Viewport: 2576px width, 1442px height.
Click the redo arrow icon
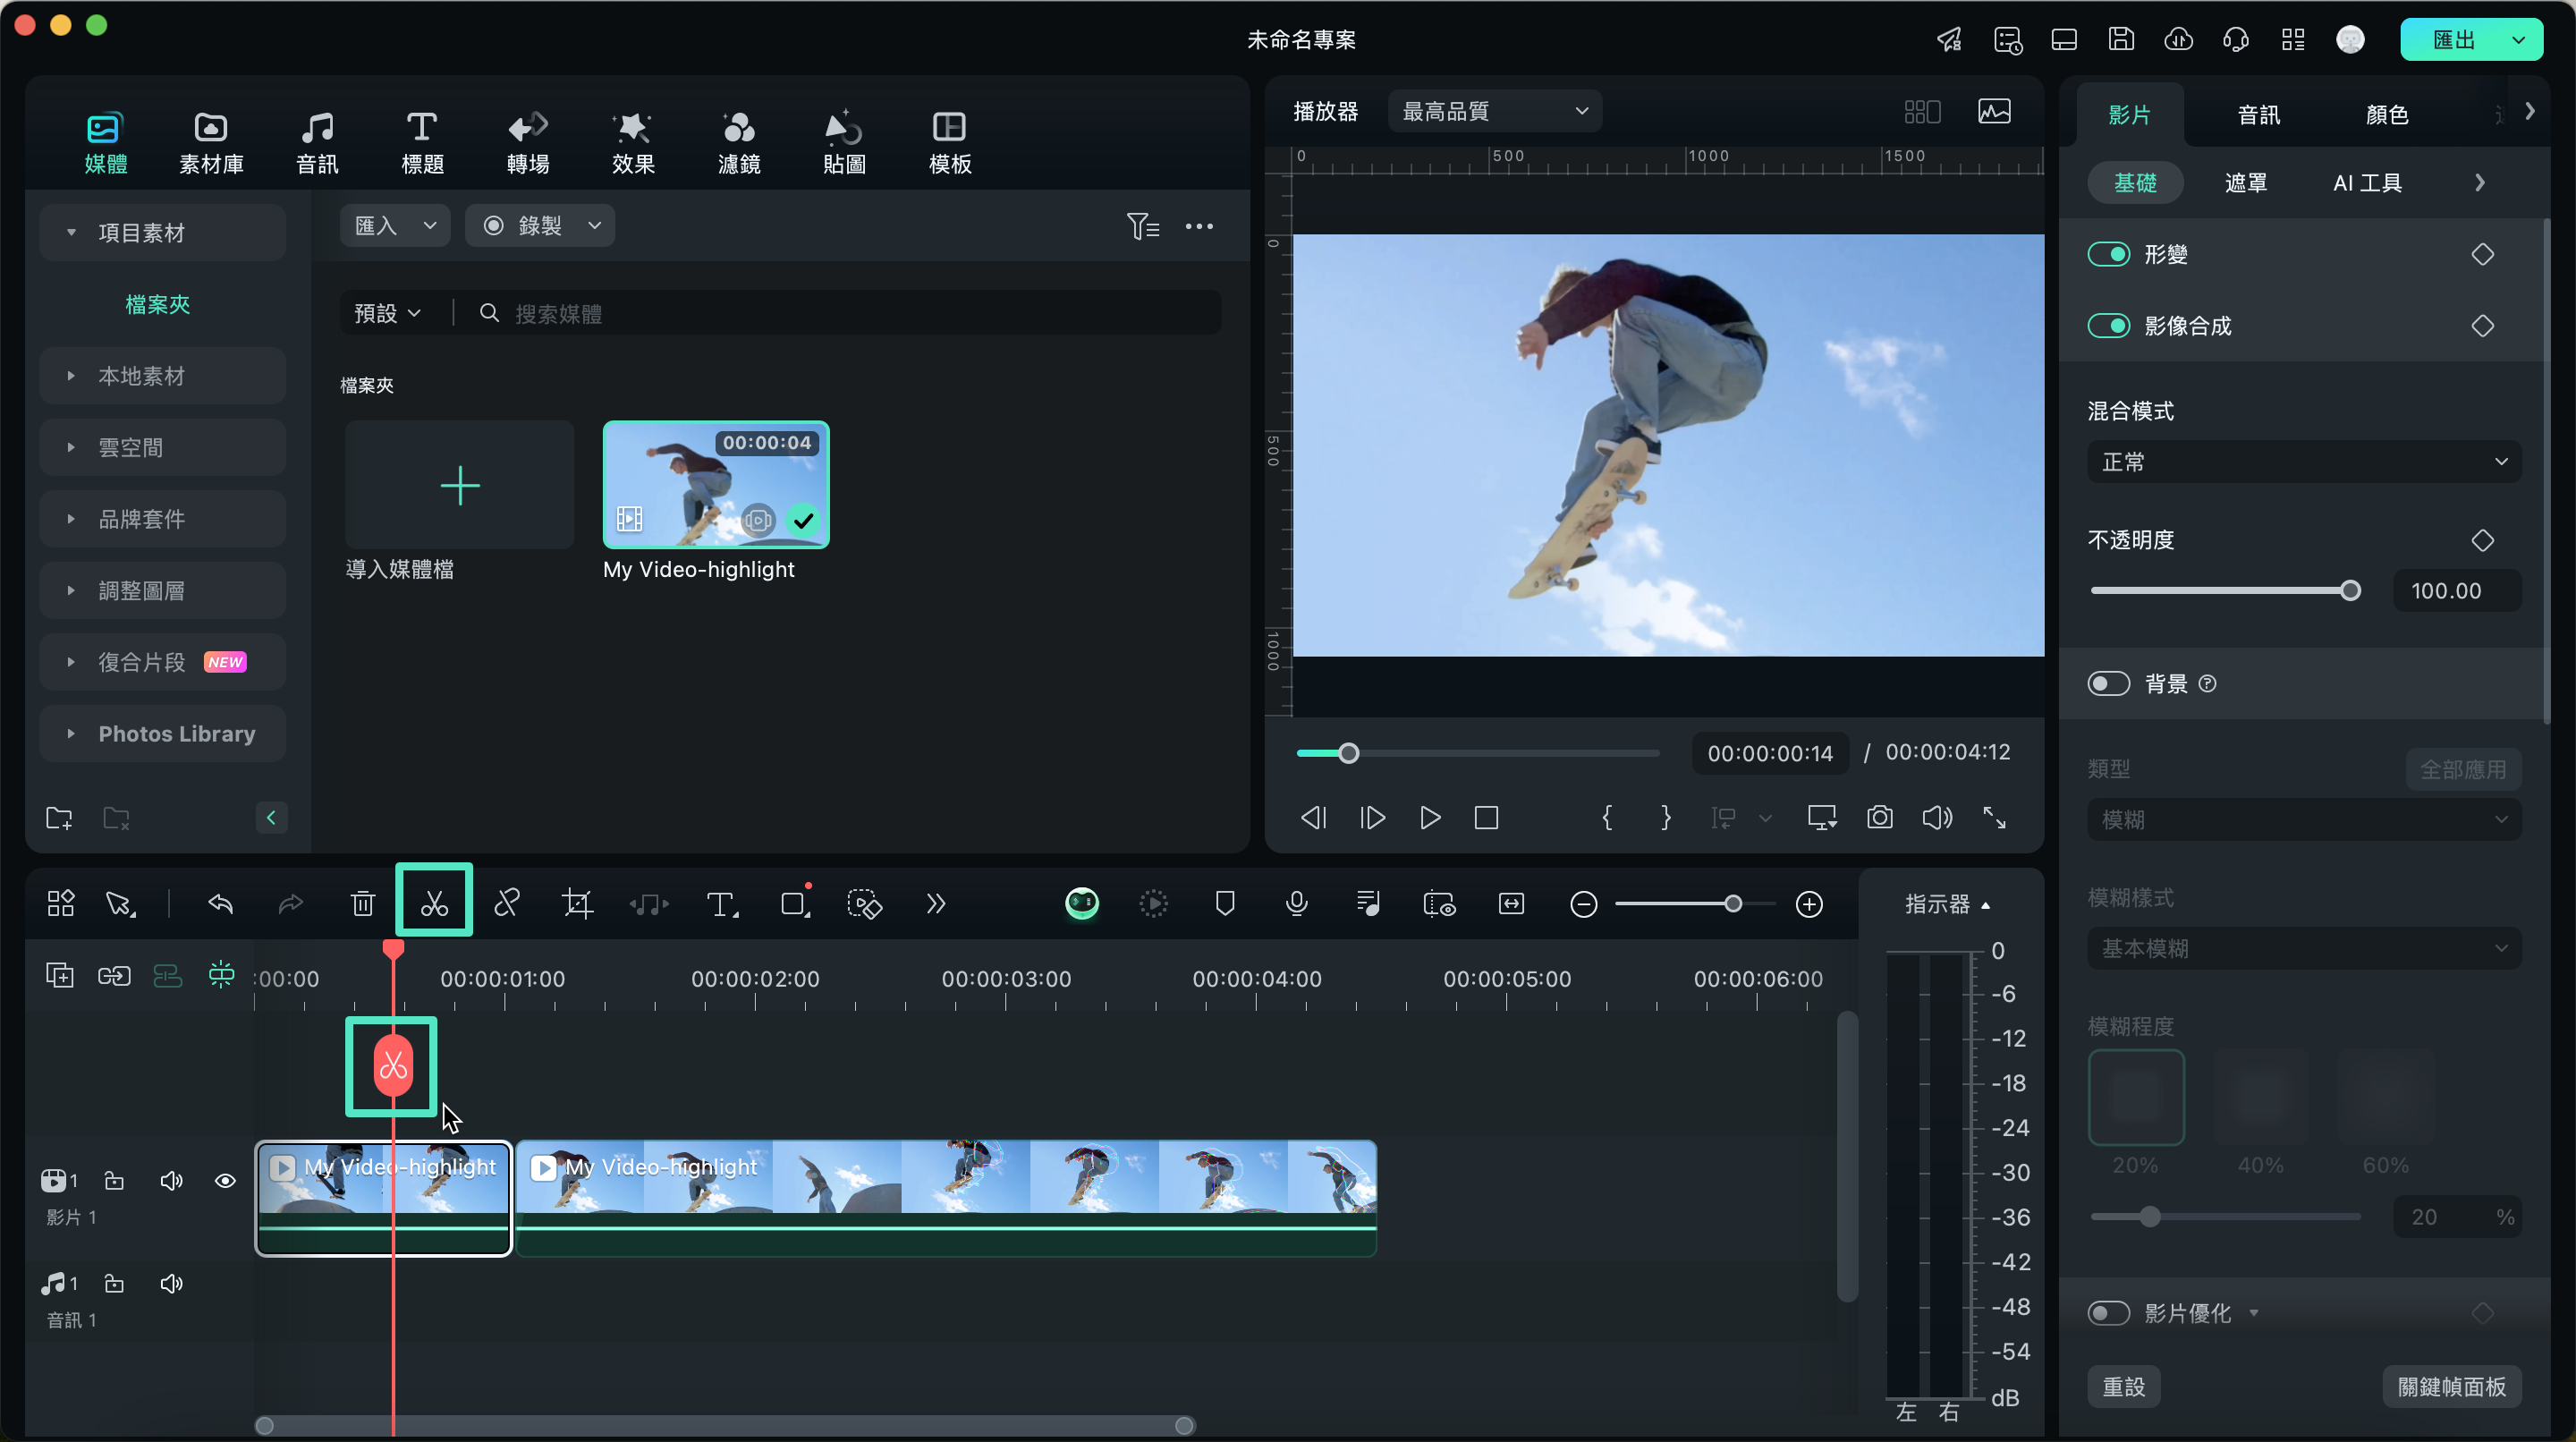pyautogui.click(x=290, y=904)
